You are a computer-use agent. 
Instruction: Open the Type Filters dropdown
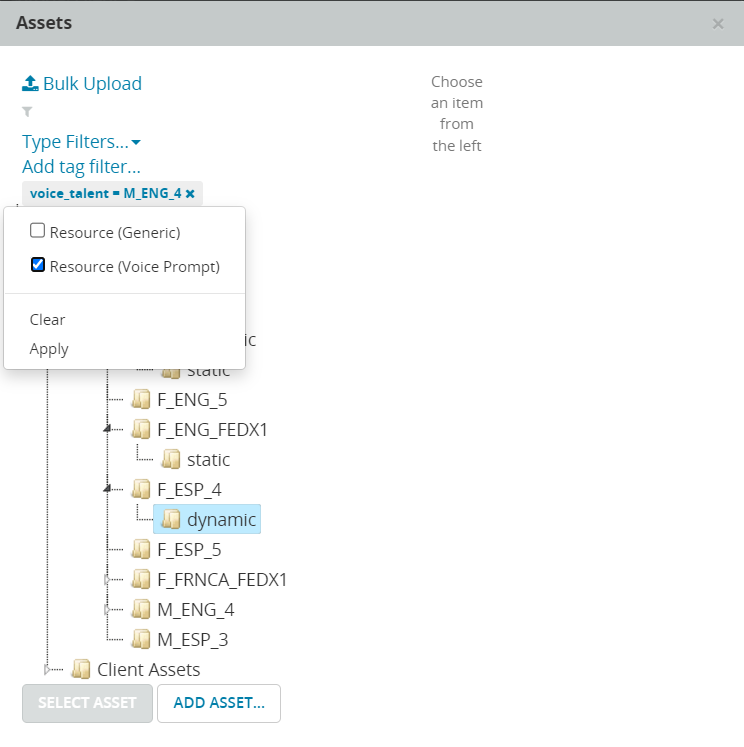pyautogui.click(x=81, y=142)
